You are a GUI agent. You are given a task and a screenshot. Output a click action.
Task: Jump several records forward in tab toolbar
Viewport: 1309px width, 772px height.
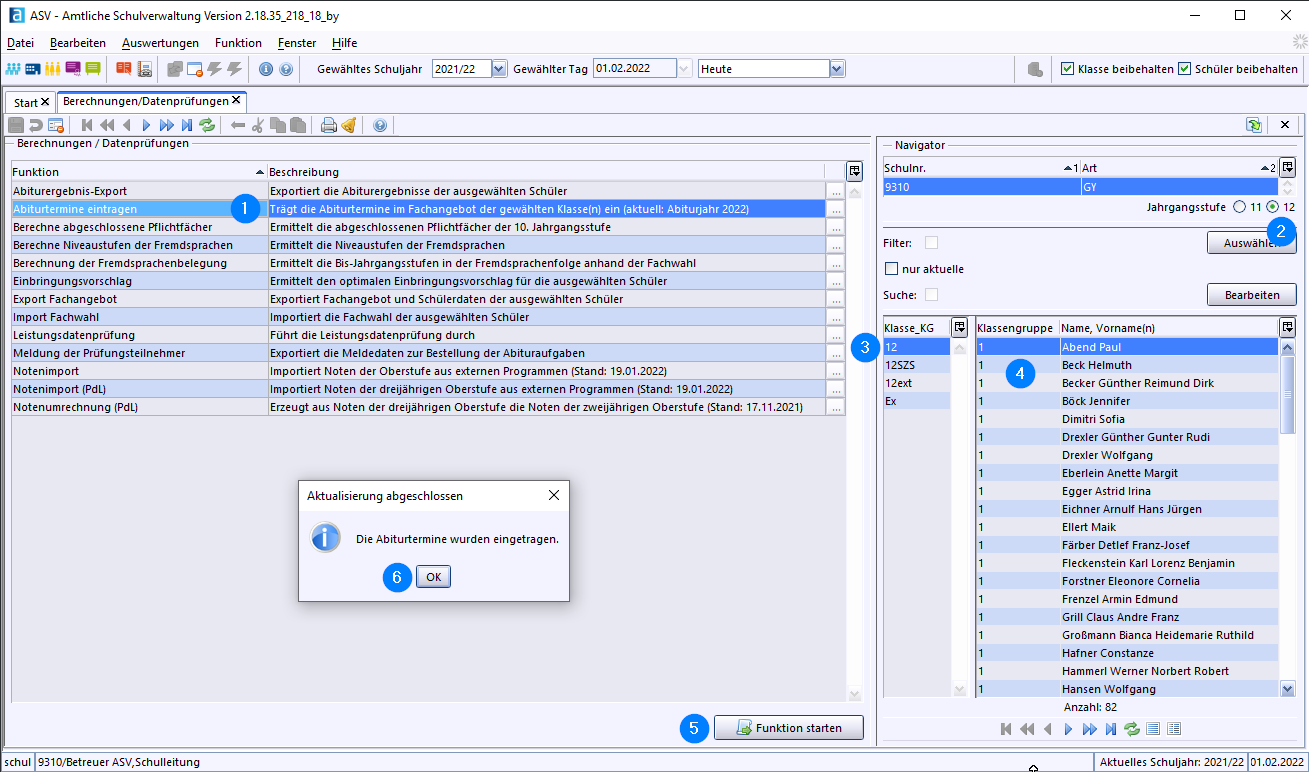pyautogui.click(x=167, y=125)
